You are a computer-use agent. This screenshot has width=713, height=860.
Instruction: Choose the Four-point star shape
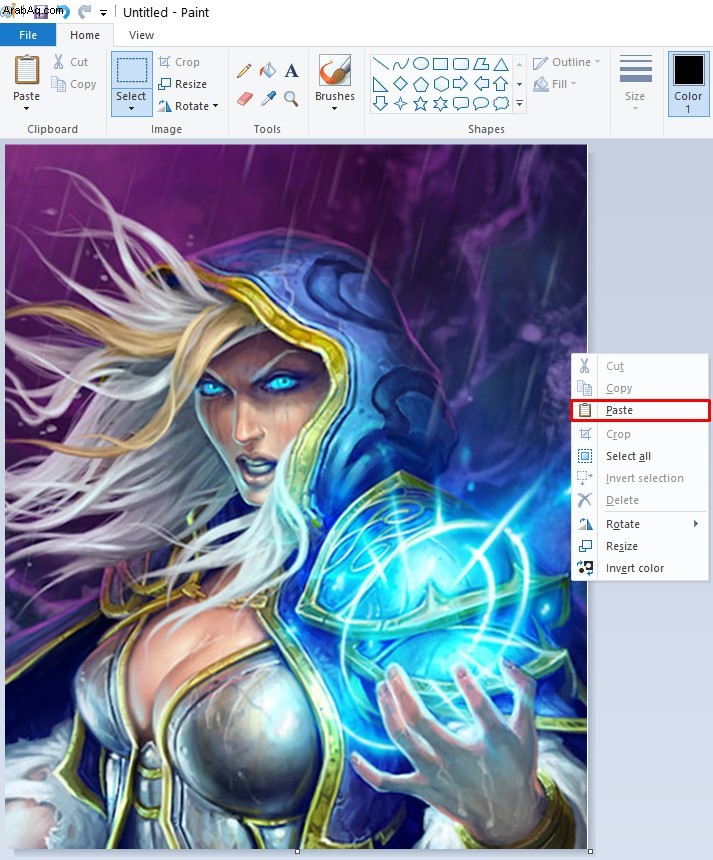pyautogui.click(x=400, y=103)
